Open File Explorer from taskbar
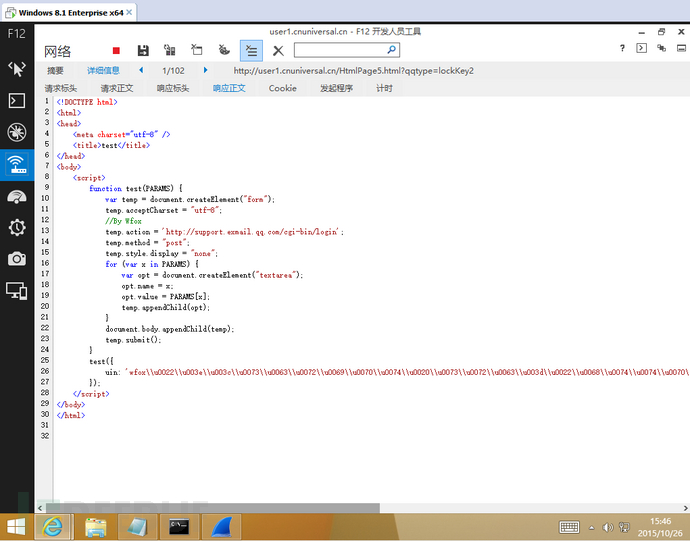 [x=95, y=527]
